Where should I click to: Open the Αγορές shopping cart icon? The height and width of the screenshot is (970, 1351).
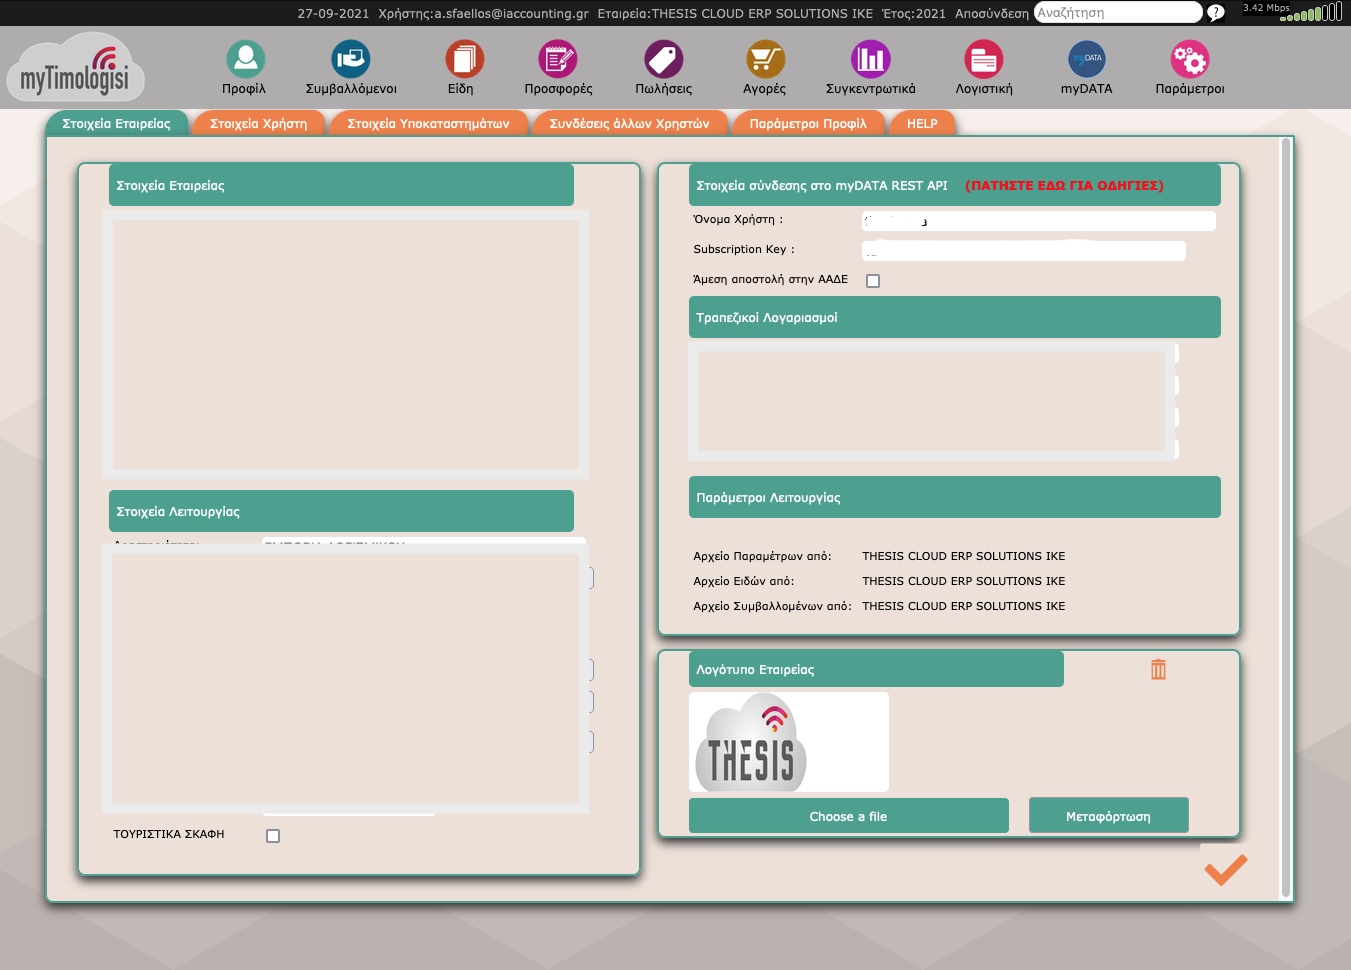click(765, 60)
